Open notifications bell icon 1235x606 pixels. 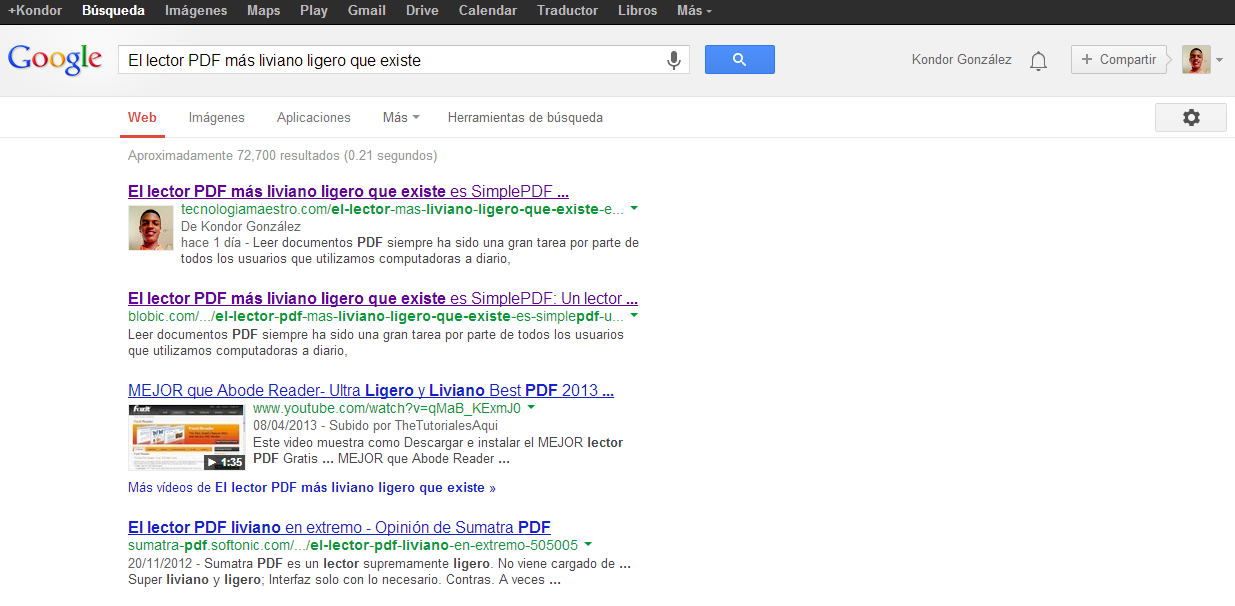tap(1039, 61)
